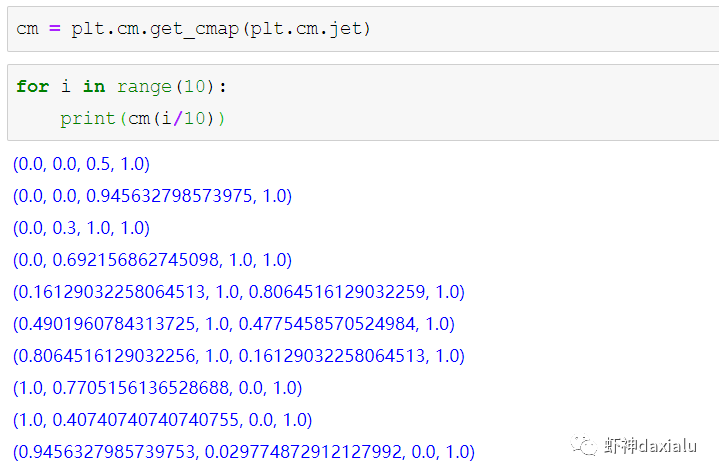
Task: Click last output line starting with 0.9456327985739753
Action: pos(243,452)
